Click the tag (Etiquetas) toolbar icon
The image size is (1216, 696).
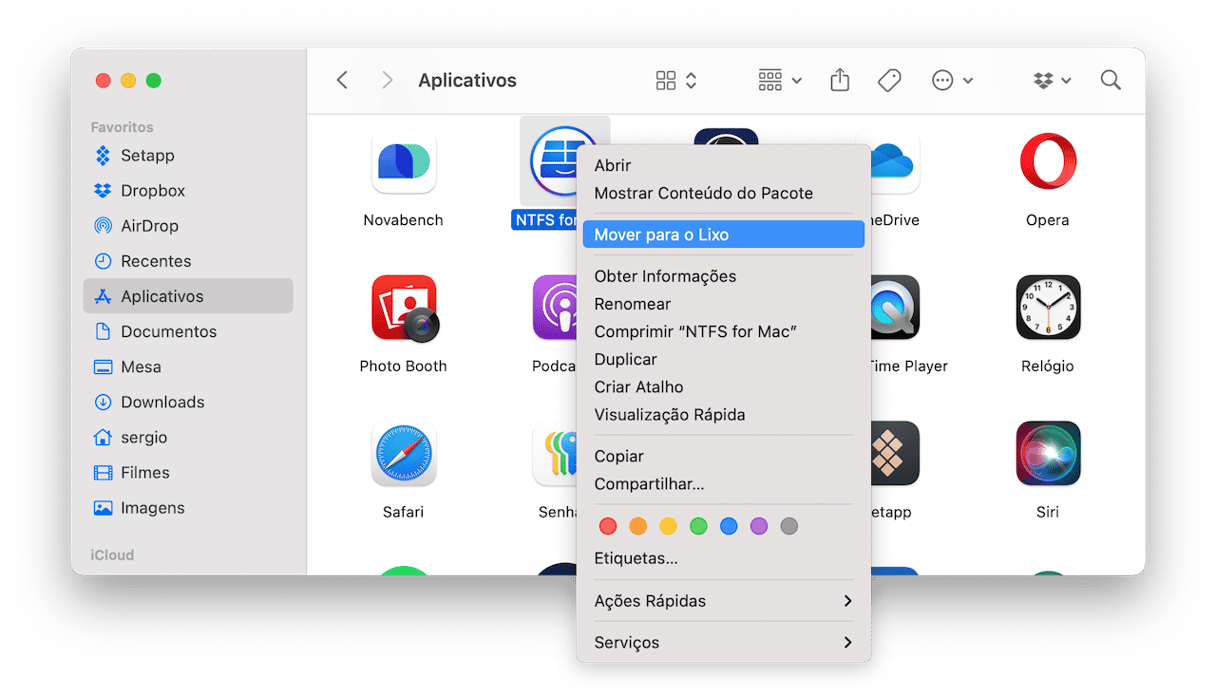point(889,80)
